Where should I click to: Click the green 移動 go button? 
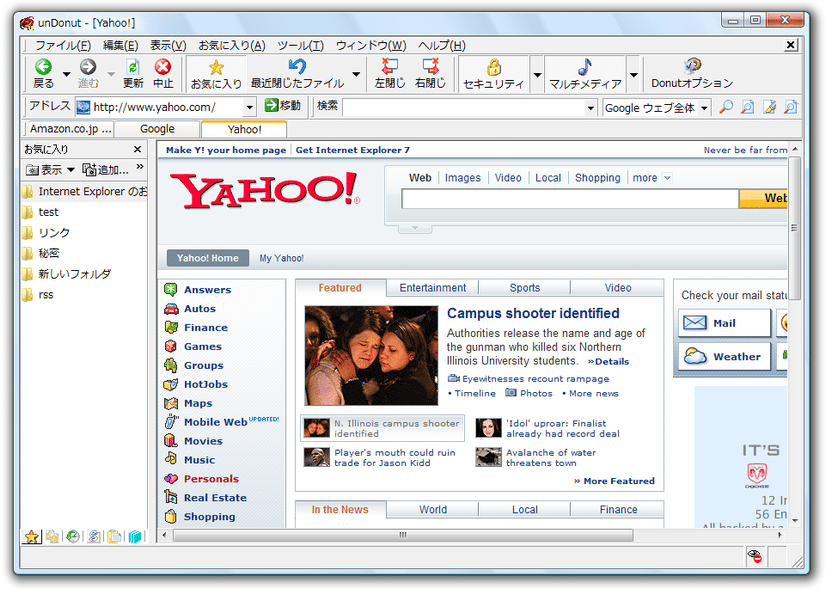click(x=282, y=105)
